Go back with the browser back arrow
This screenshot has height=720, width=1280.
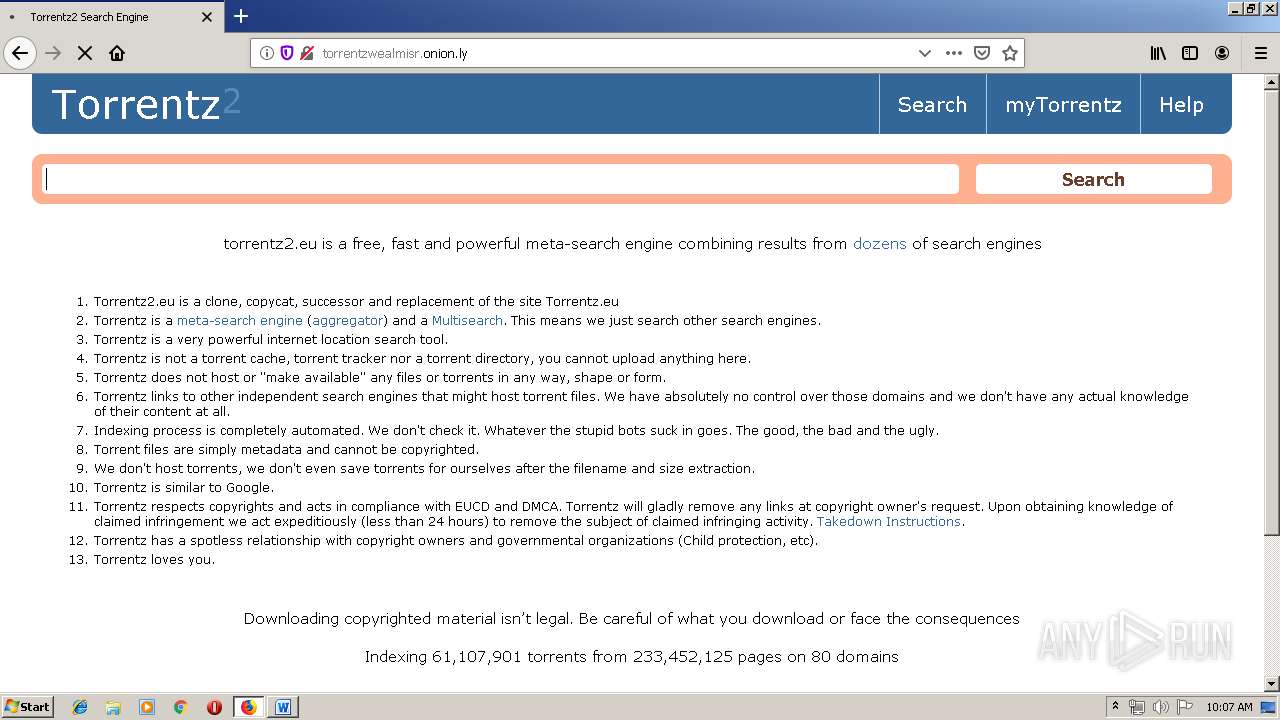pyautogui.click(x=20, y=53)
